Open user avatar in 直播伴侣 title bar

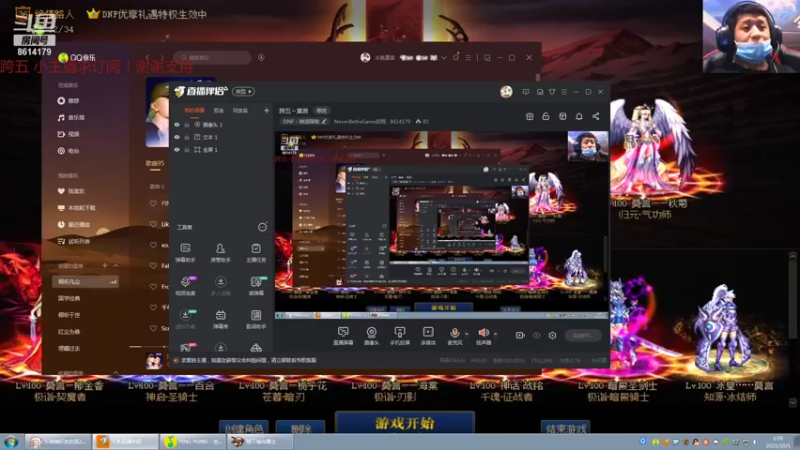[506, 92]
